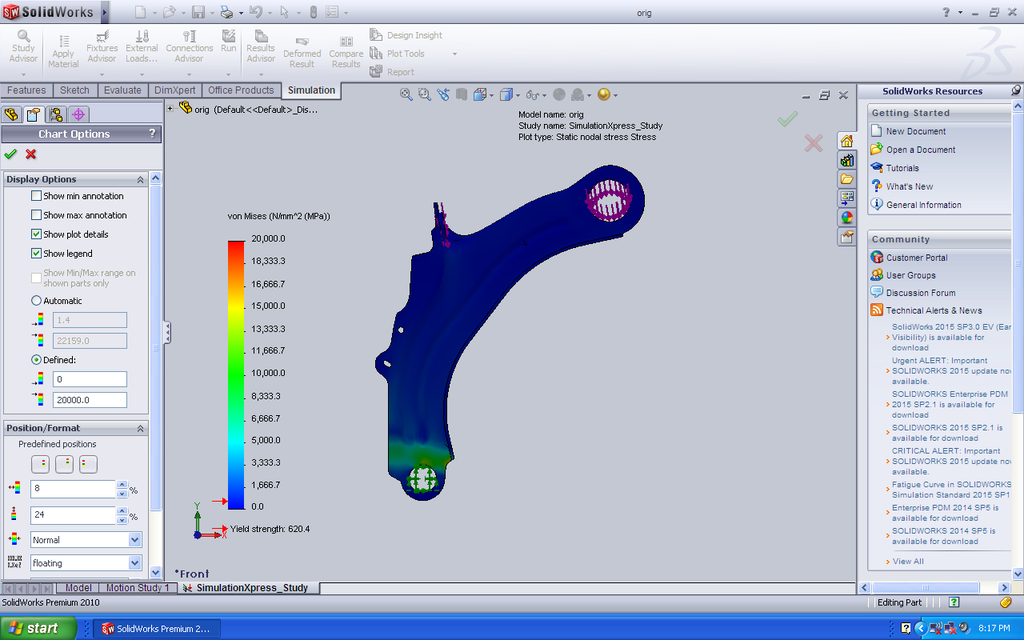Click the New document toolbar icon
Screen dimensions: 1024x640
pyautogui.click(x=140, y=12)
